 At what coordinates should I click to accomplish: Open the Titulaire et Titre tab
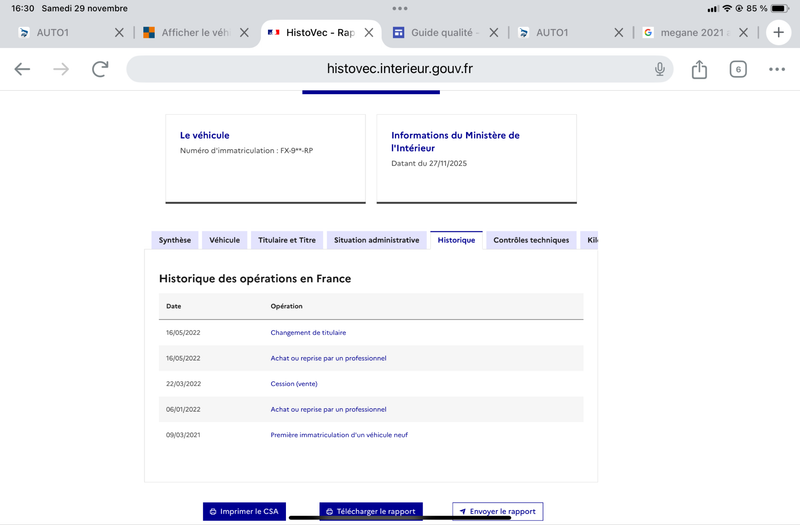click(287, 240)
